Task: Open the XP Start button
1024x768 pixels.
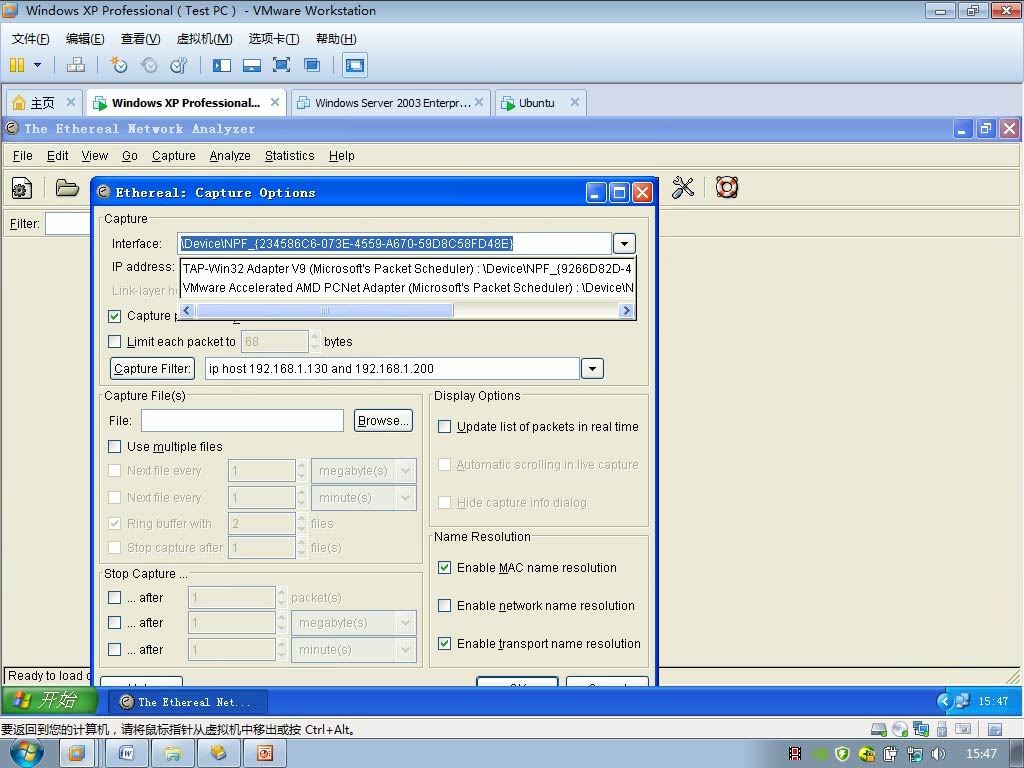Action: 50,701
